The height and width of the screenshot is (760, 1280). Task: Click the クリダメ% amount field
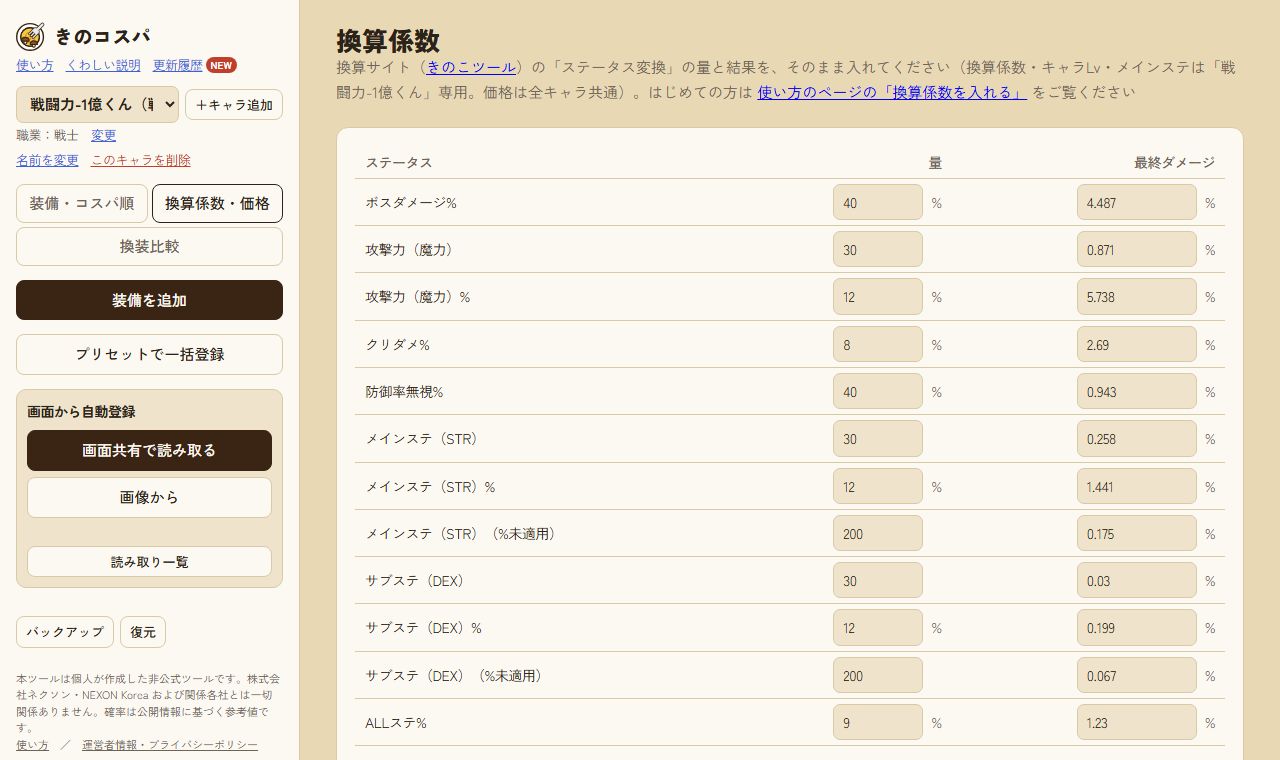878,344
